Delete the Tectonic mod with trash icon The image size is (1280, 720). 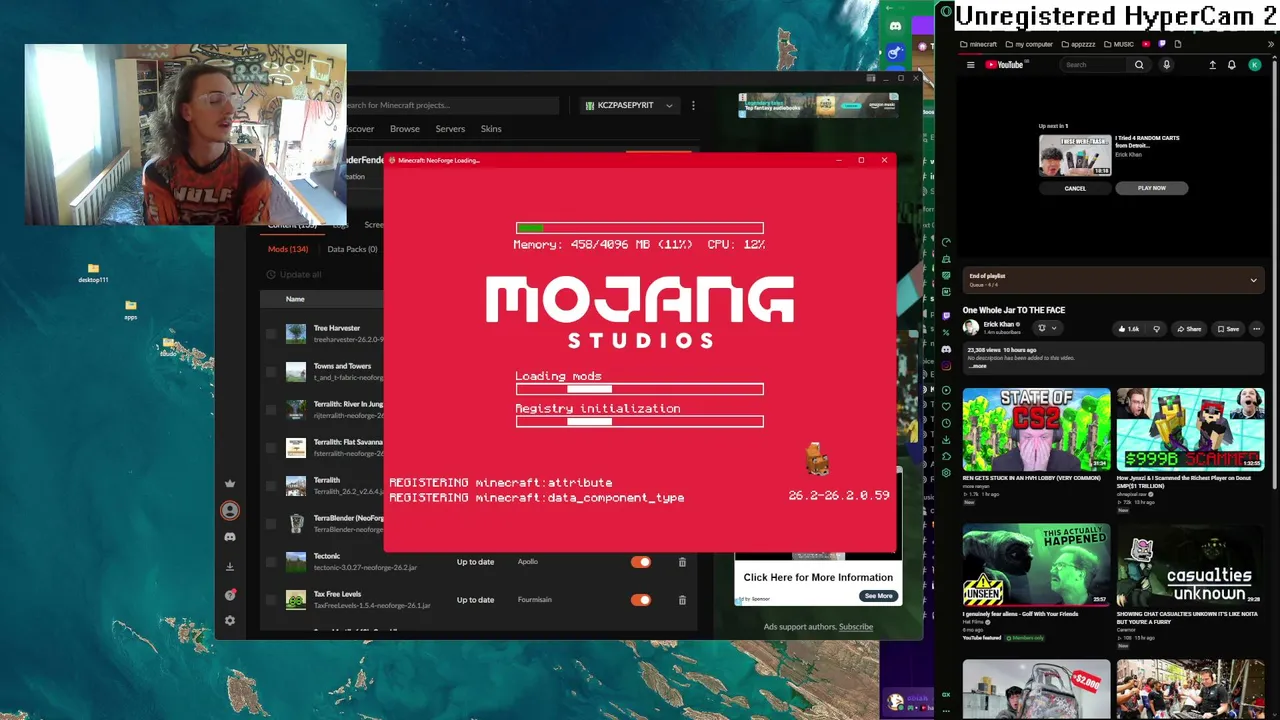coord(682,562)
